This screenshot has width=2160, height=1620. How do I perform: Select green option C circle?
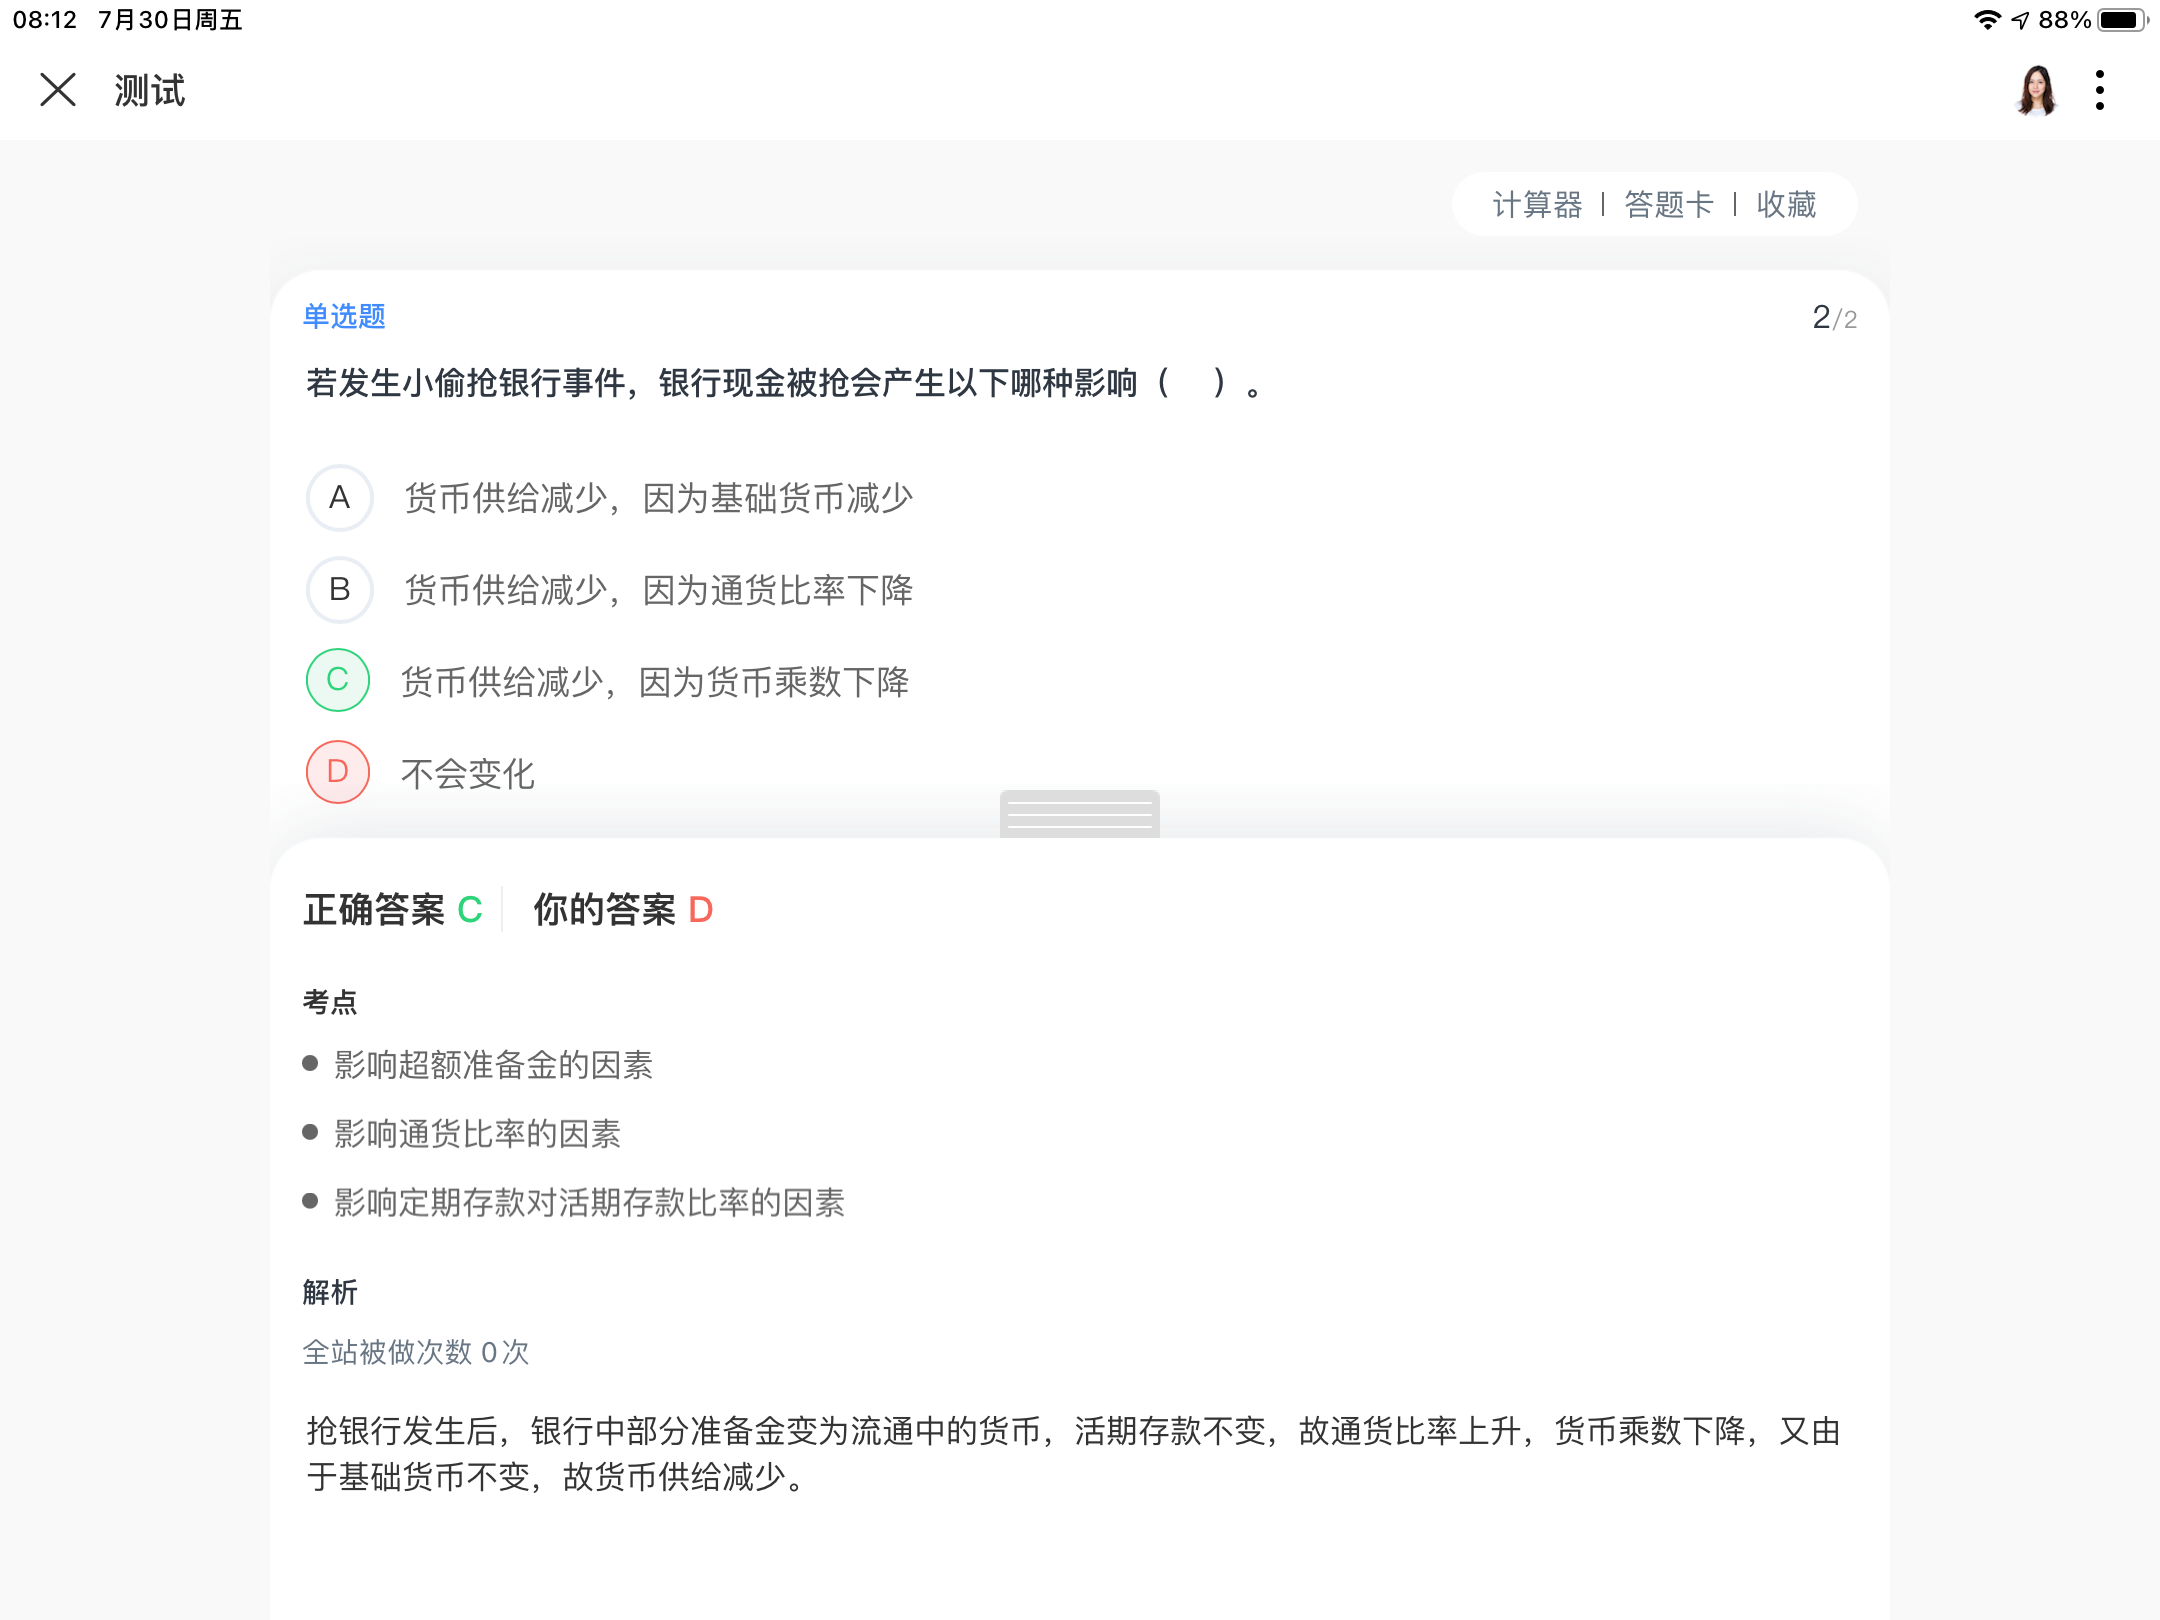tap(338, 680)
